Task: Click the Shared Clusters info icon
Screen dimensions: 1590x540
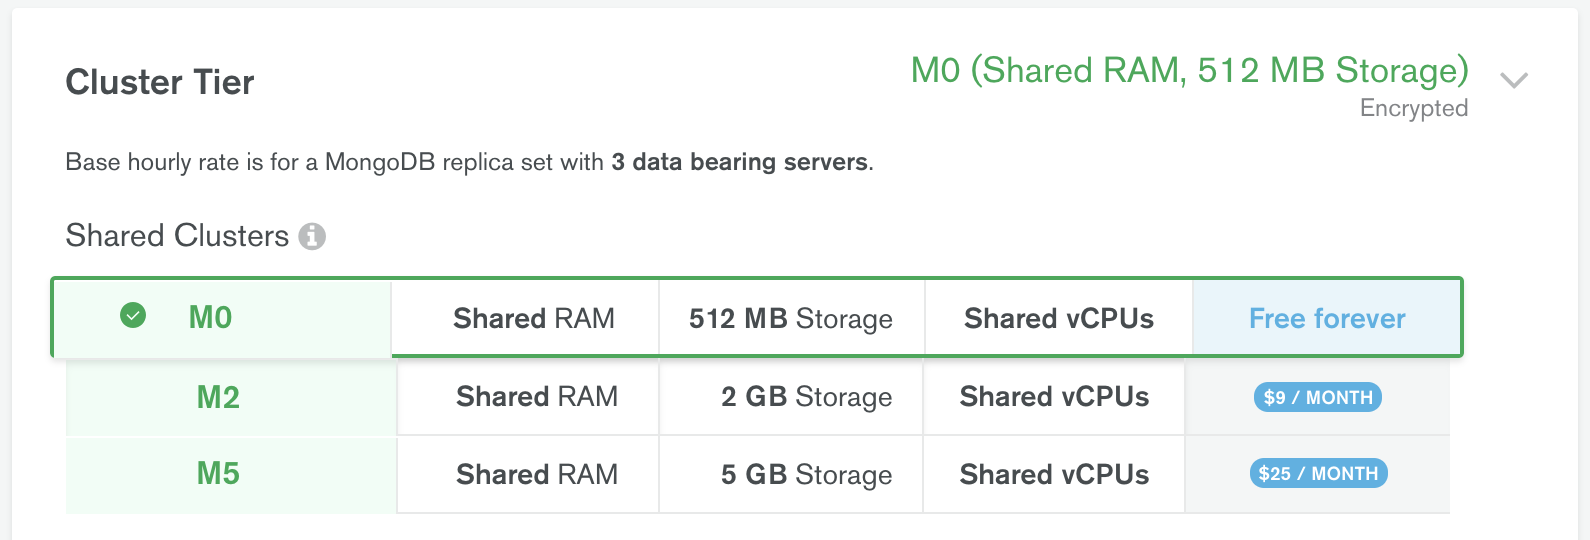Action: click(312, 236)
